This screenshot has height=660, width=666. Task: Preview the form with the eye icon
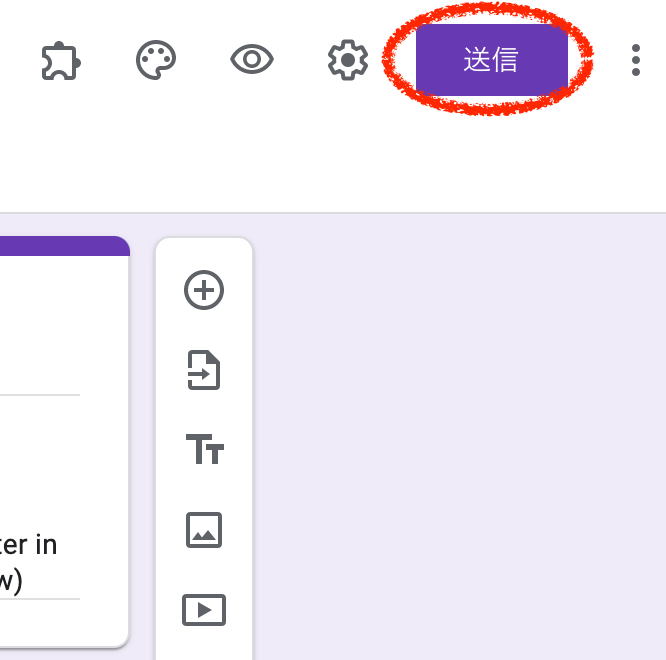tap(252, 59)
